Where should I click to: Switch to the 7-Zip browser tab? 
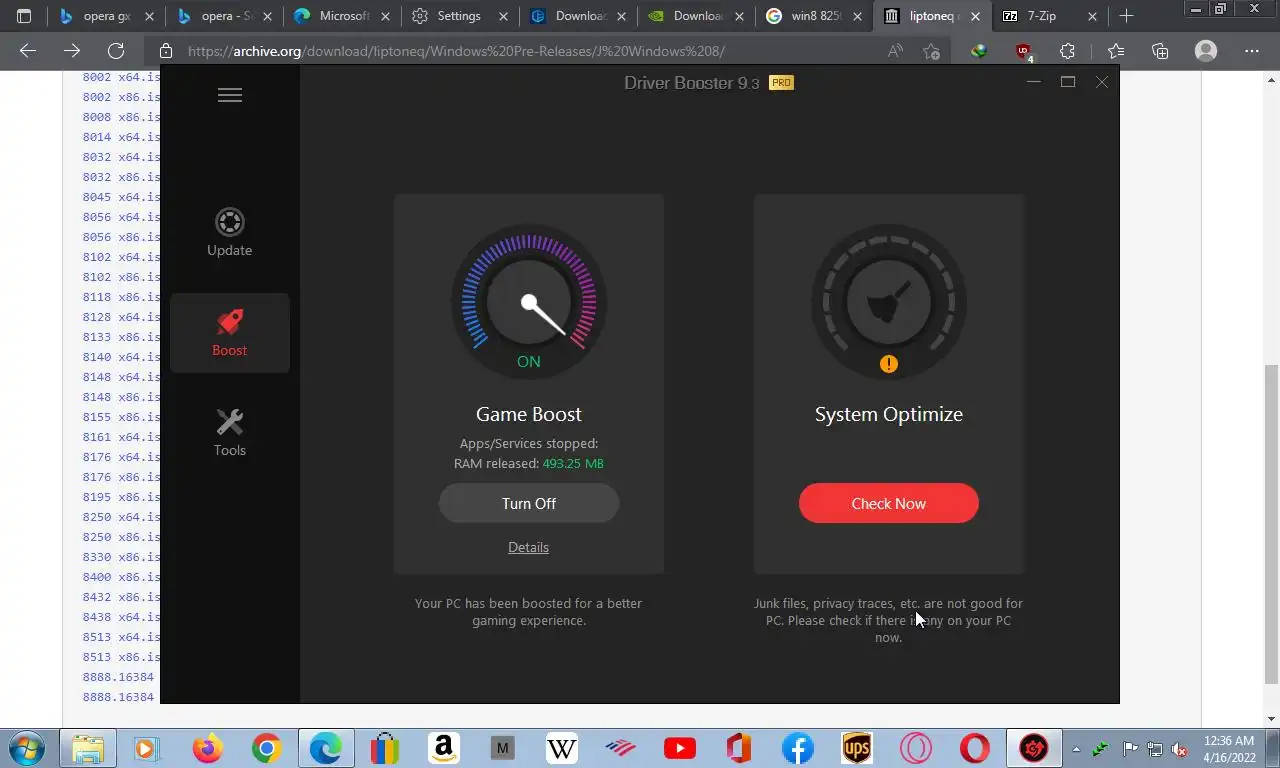[x=1049, y=16]
